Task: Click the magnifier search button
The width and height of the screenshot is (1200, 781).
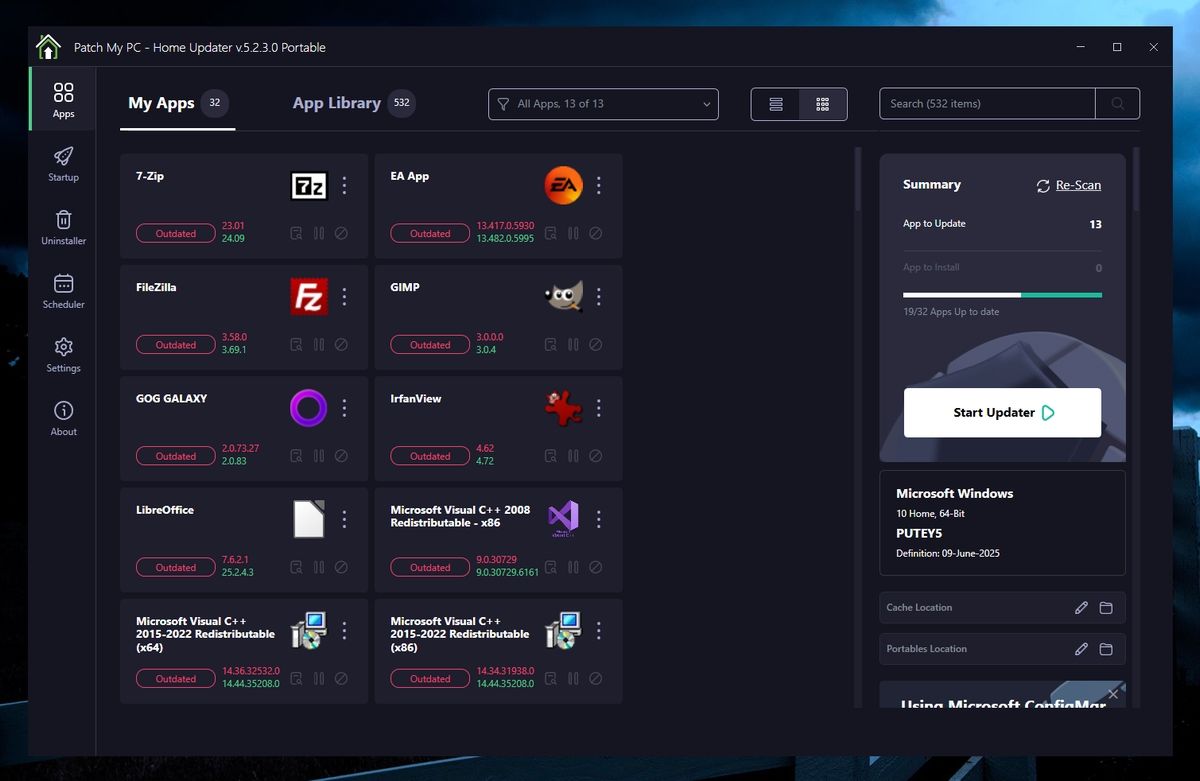Action: pyautogui.click(x=1117, y=104)
